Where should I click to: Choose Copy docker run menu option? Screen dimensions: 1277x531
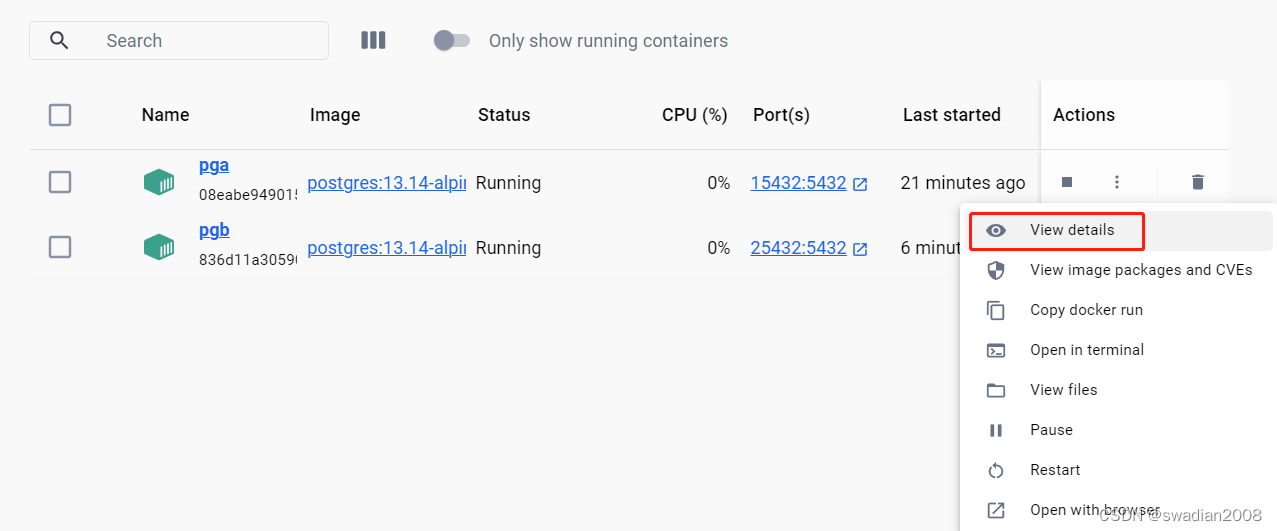coord(1086,310)
